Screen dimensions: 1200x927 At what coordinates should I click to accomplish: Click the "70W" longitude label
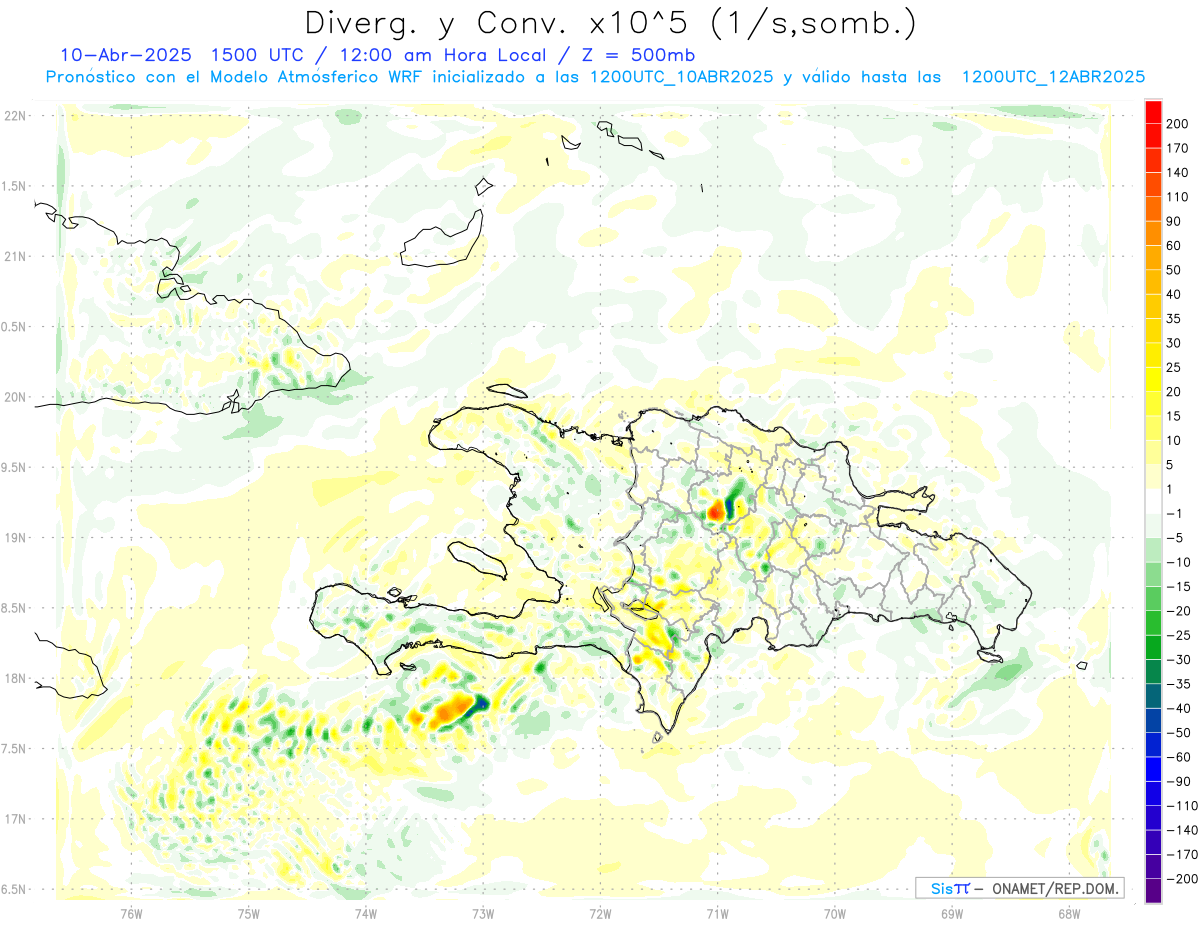[x=835, y=914]
